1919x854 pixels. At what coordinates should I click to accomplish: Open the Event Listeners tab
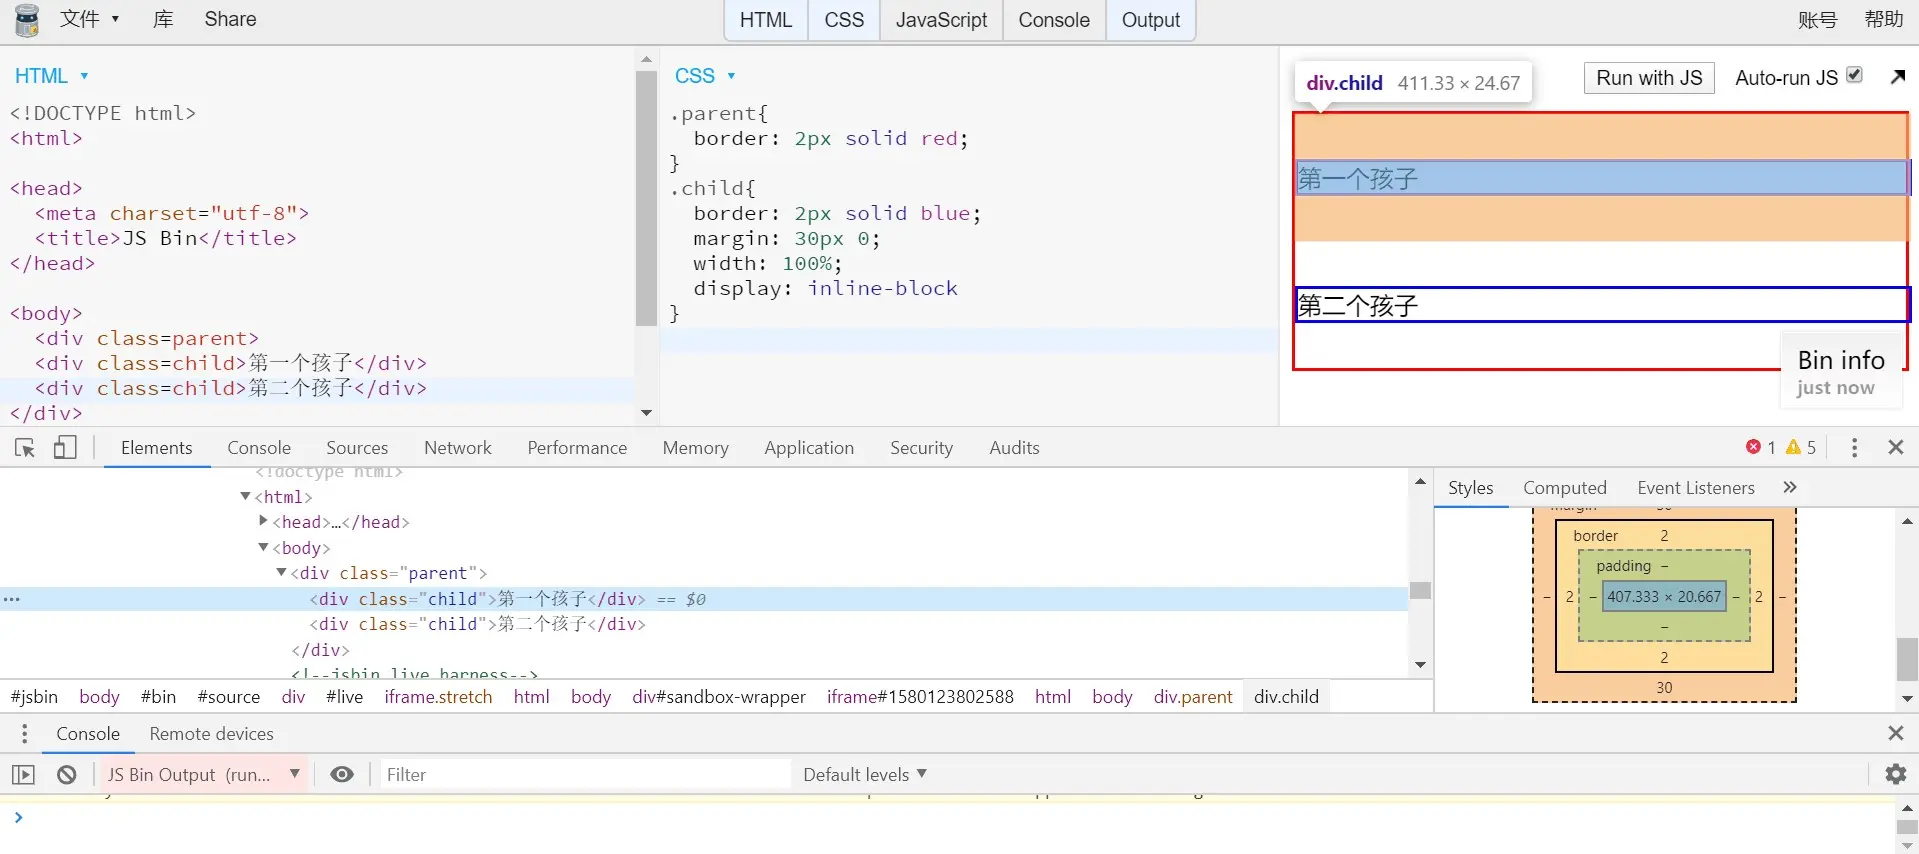pos(1696,488)
